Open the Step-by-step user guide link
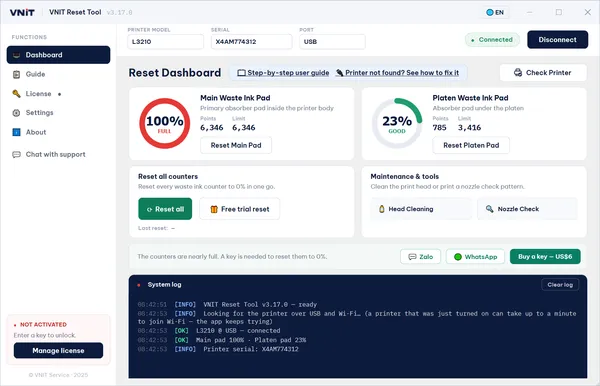 [x=284, y=73]
